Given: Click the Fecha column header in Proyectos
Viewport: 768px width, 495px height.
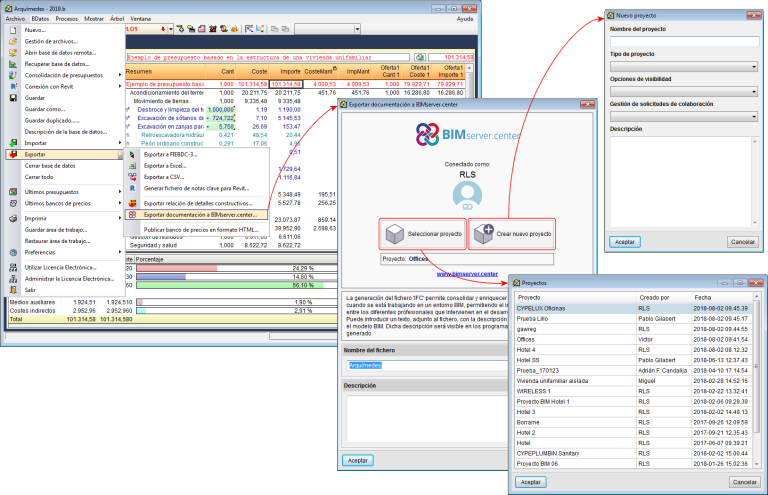Looking at the screenshot, I should coord(722,298).
